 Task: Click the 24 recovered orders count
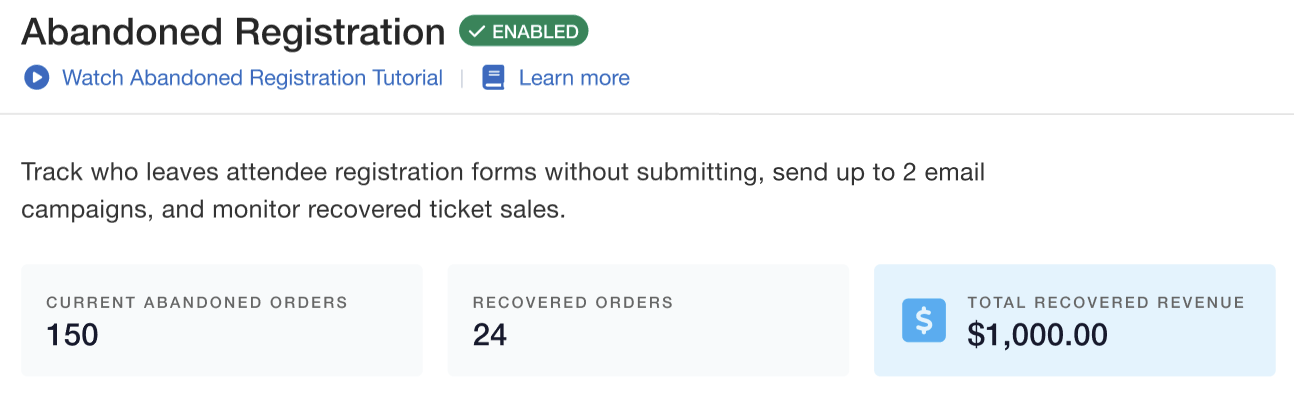[490, 335]
